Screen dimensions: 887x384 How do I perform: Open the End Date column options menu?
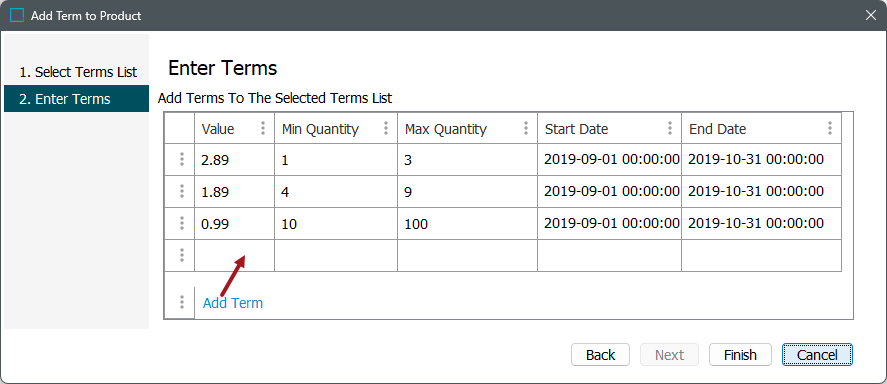coord(829,128)
